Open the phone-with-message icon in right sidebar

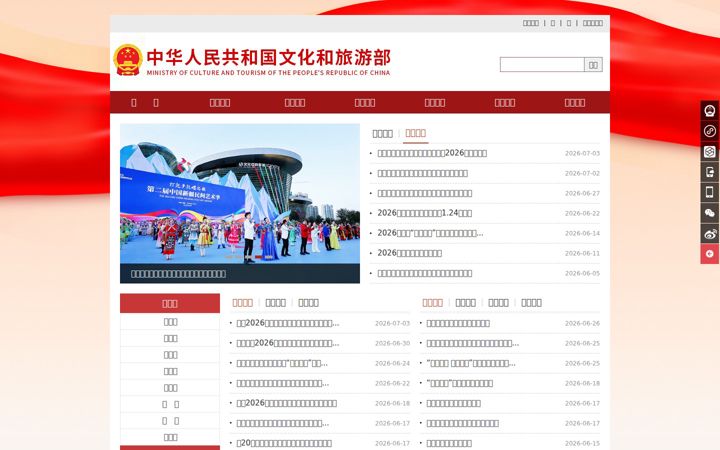pyautogui.click(x=709, y=172)
